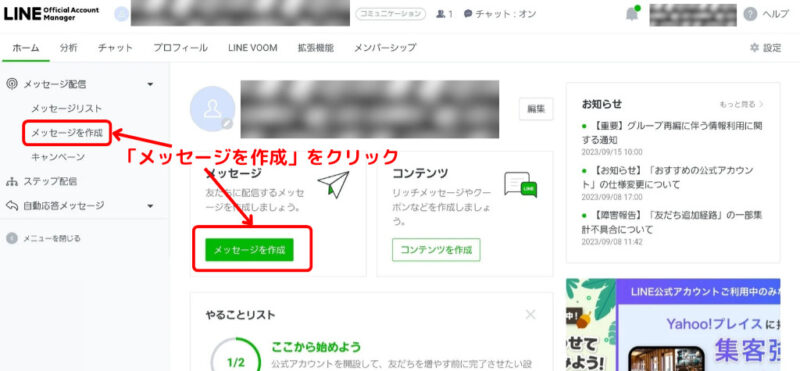Viewport: 800px width, 371px height.
Task: Open the メンバーシップ tab
Action: (385, 48)
